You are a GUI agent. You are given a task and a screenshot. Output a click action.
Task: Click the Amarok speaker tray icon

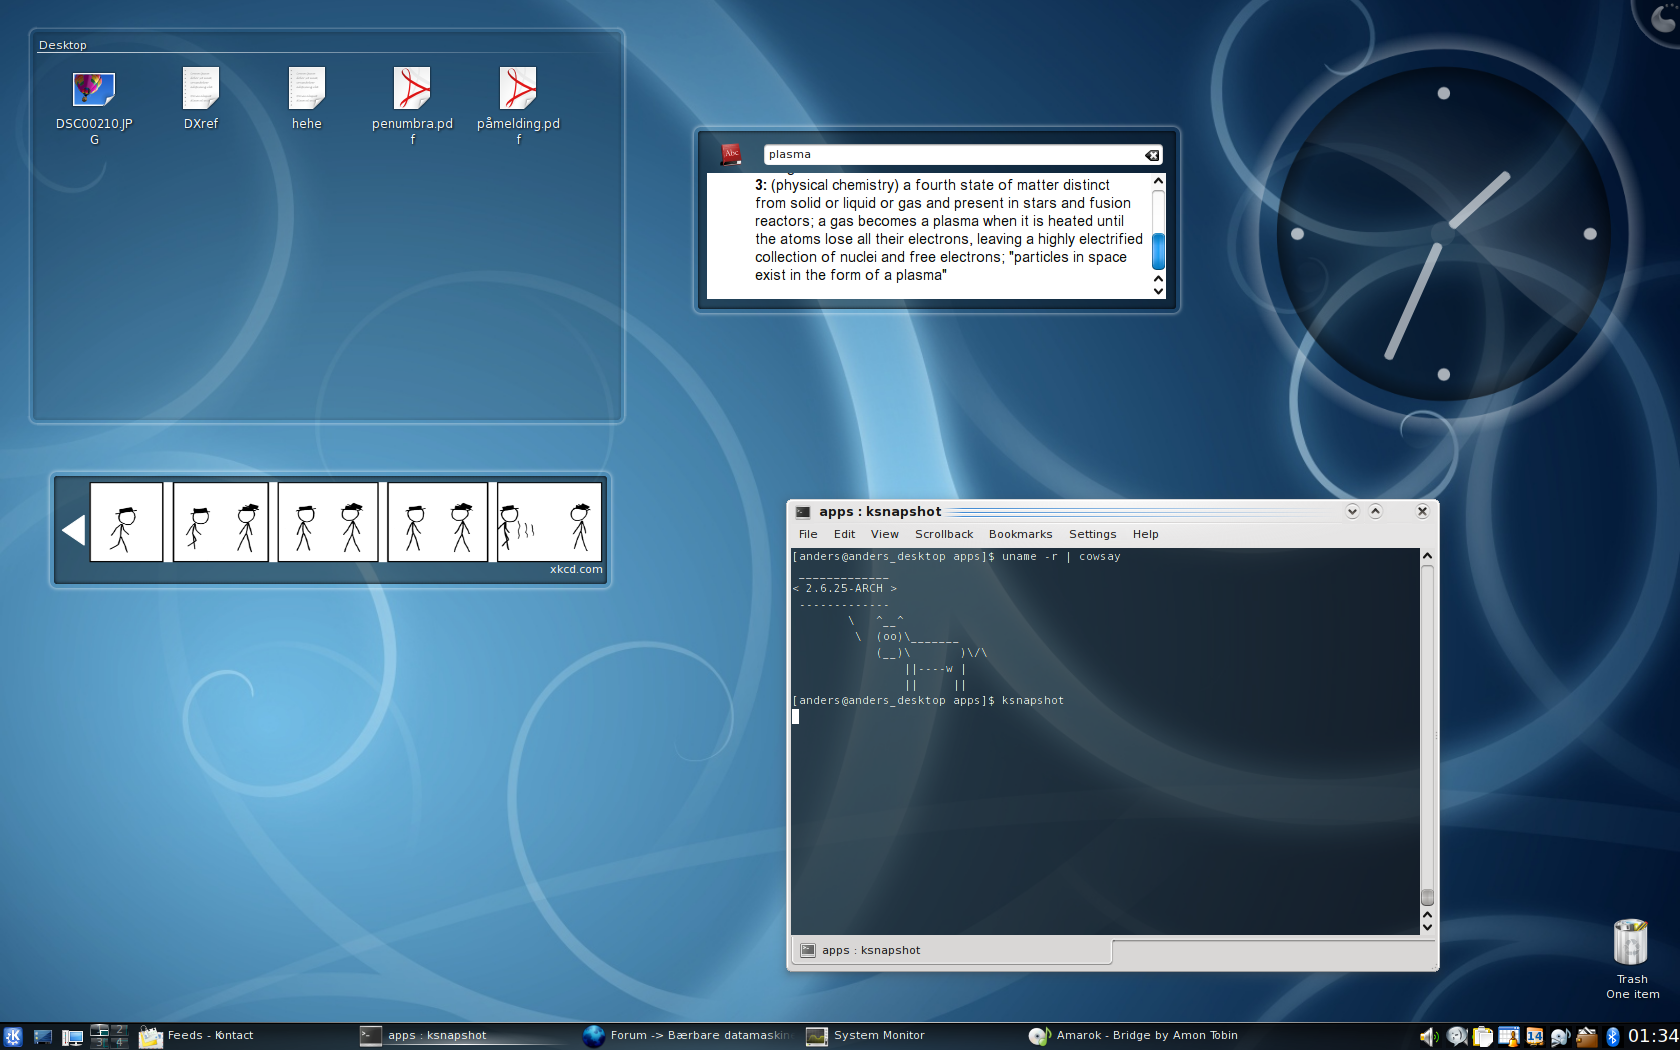tap(1560, 1037)
